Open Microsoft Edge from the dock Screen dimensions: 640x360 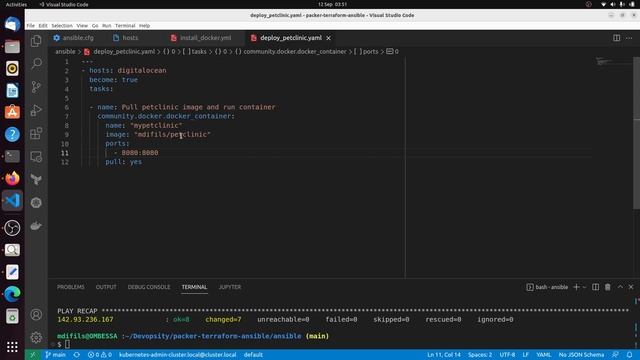click(x=12, y=294)
